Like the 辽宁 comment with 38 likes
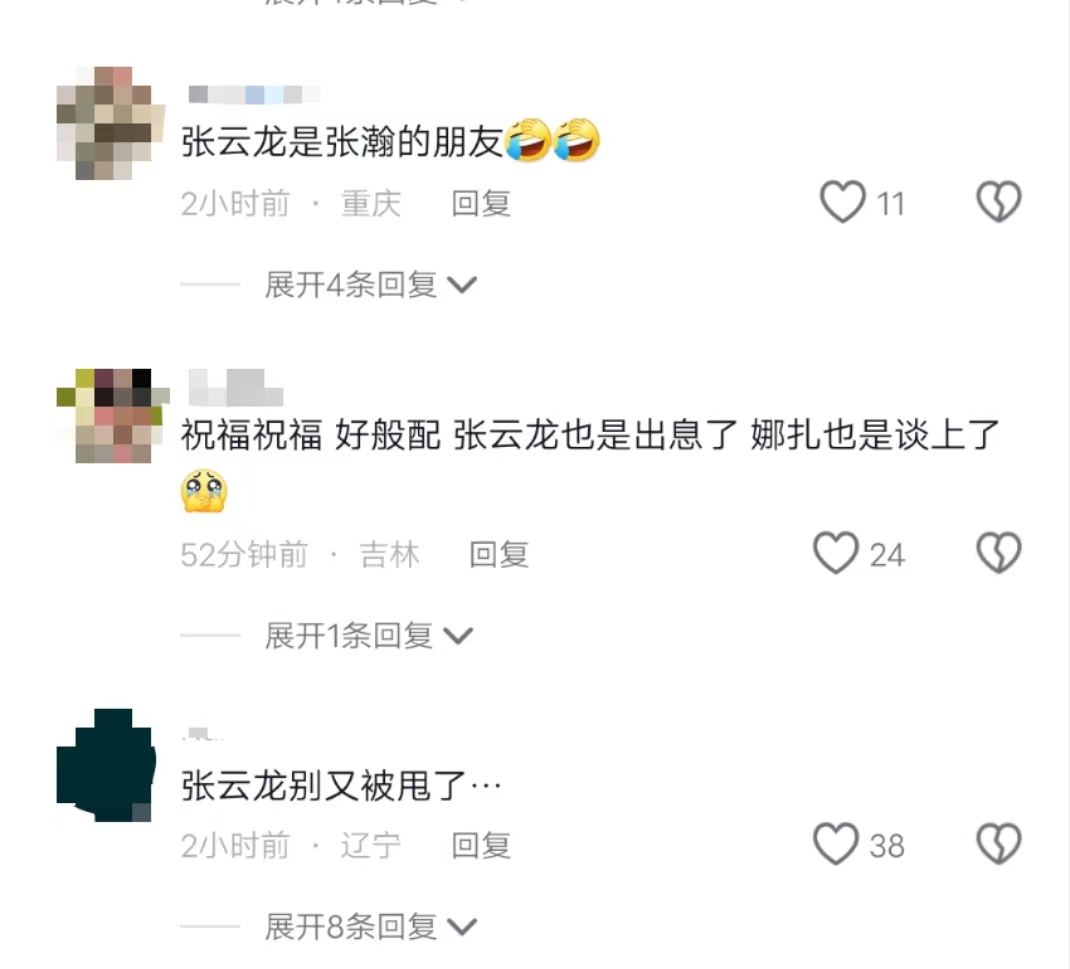Screen dimensions: 1070x969 836,844
